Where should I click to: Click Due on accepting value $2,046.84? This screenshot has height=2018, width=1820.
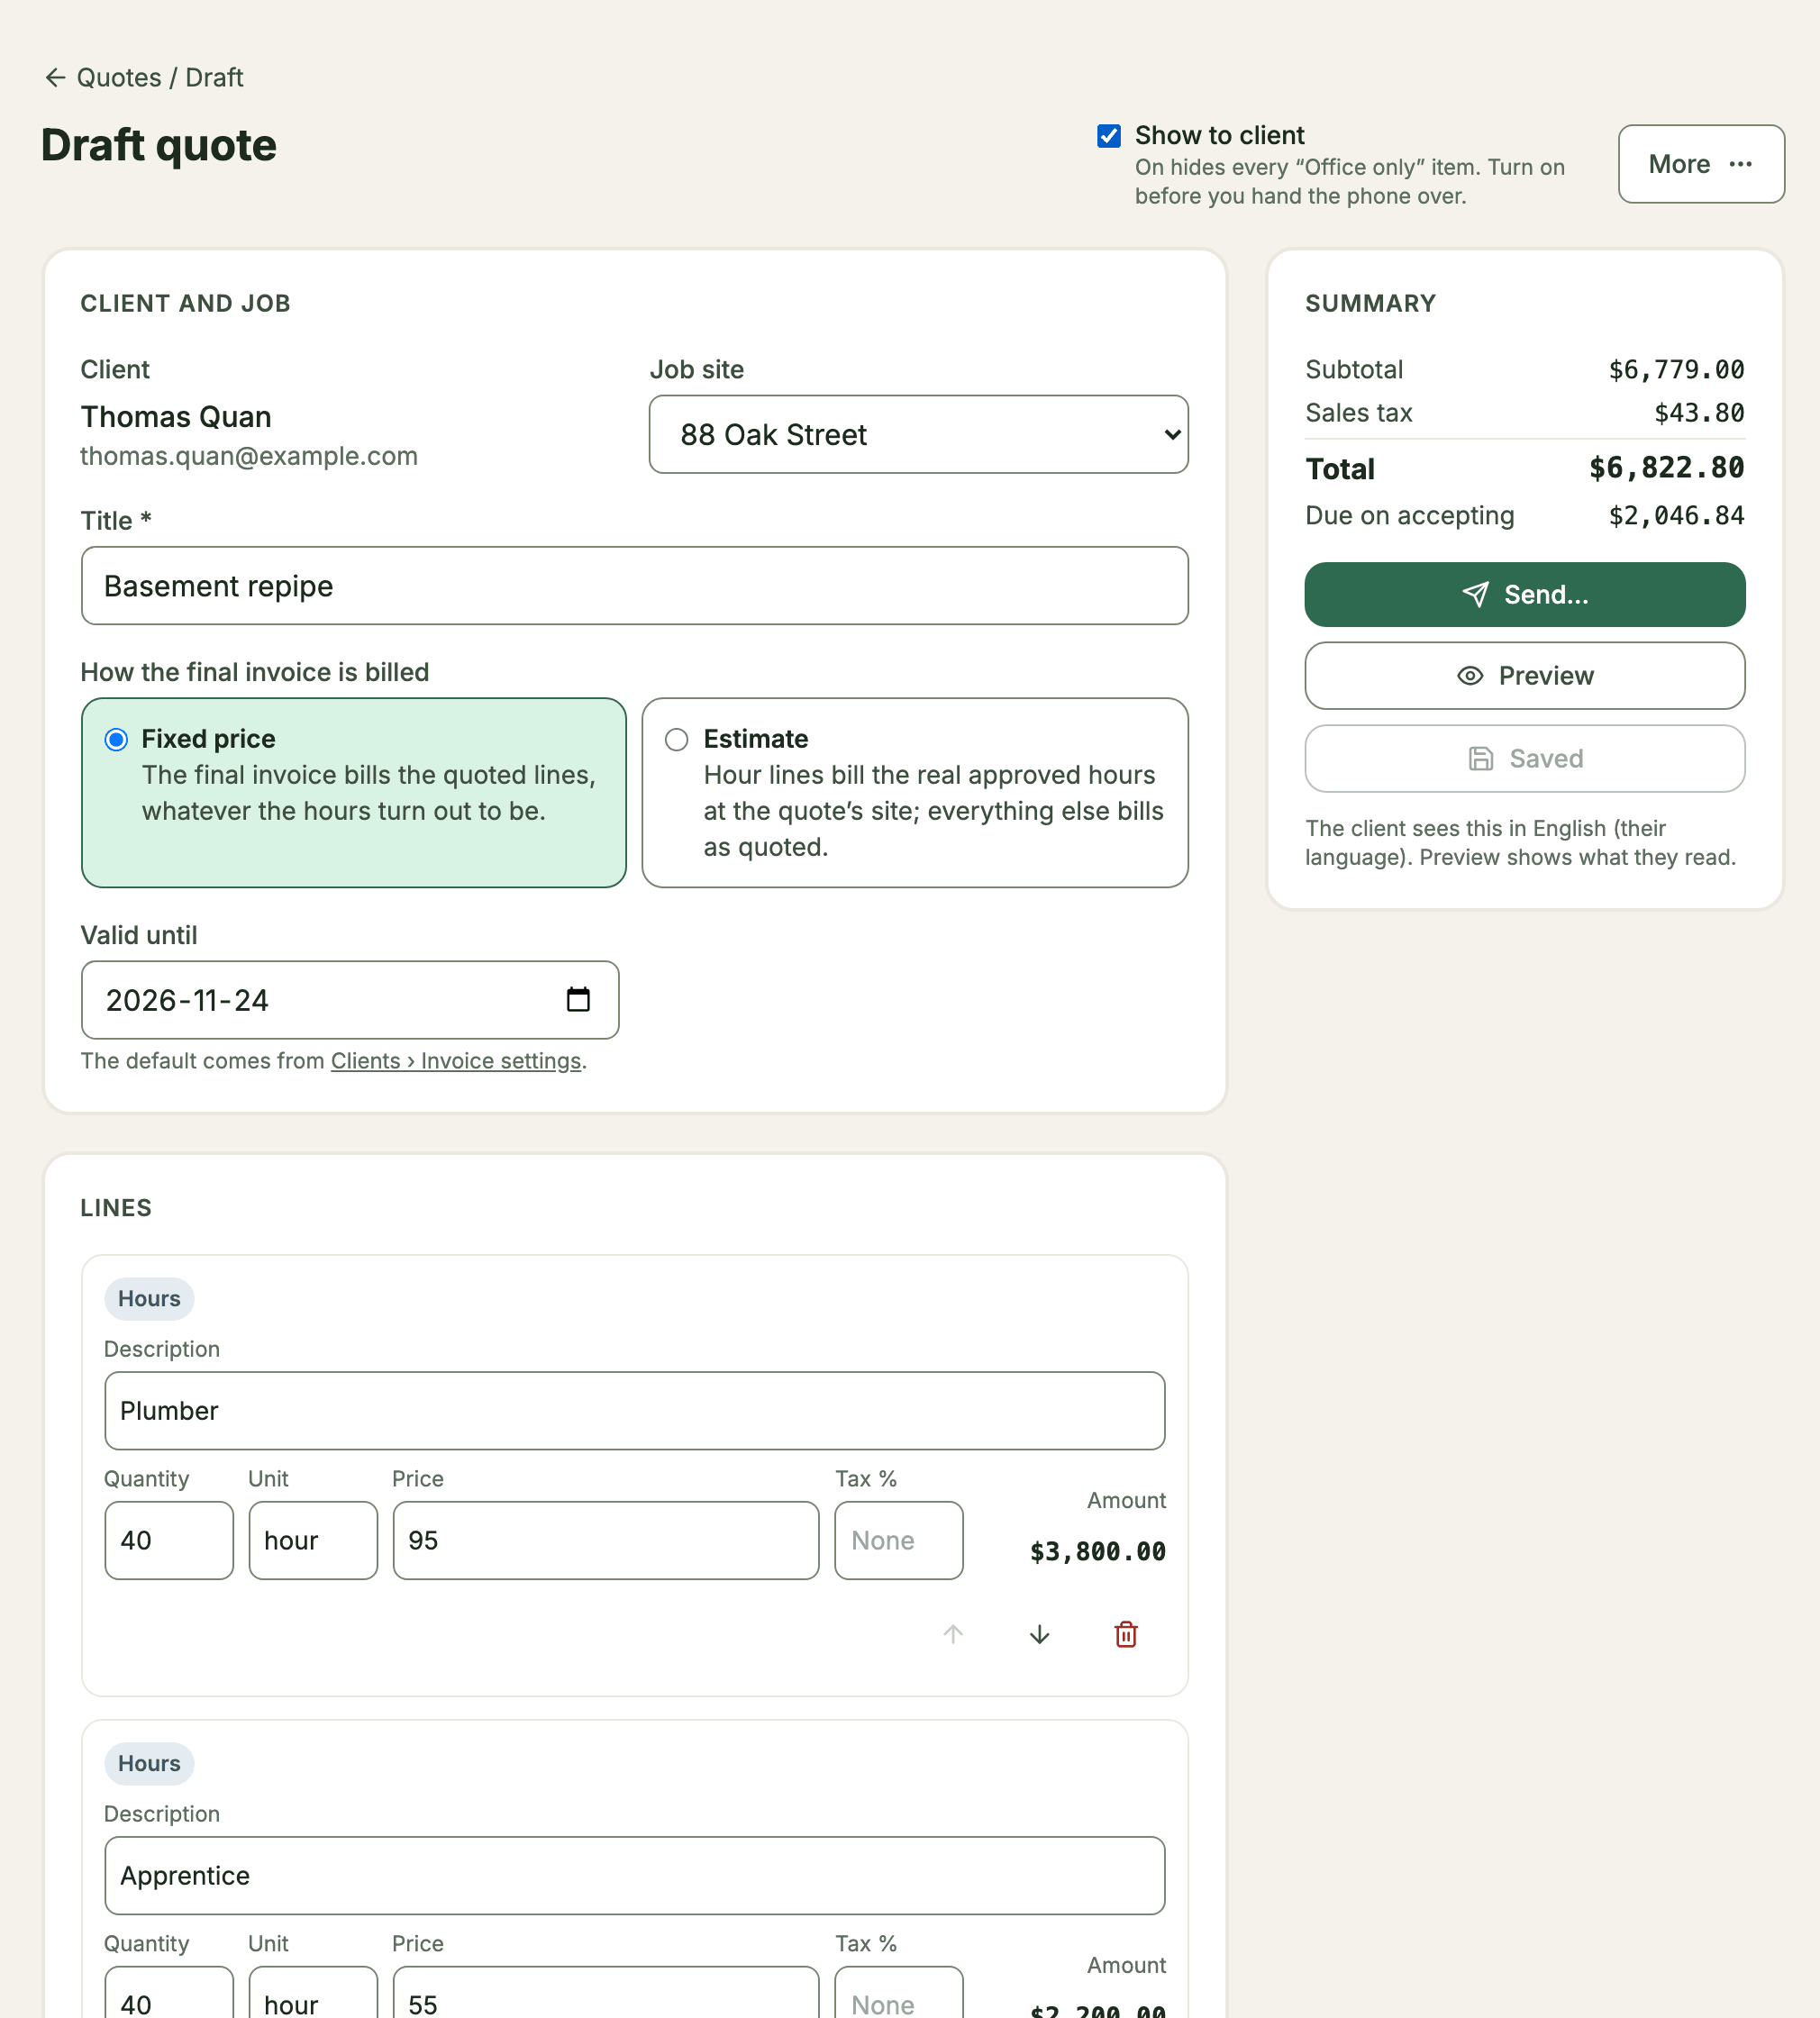[1676, 516]
